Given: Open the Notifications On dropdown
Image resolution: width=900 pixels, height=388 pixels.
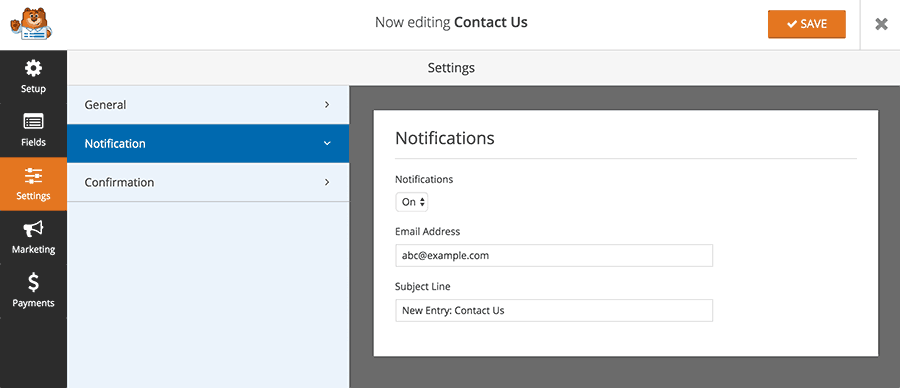Looking at the screenshot, I should tap(412, 202).
